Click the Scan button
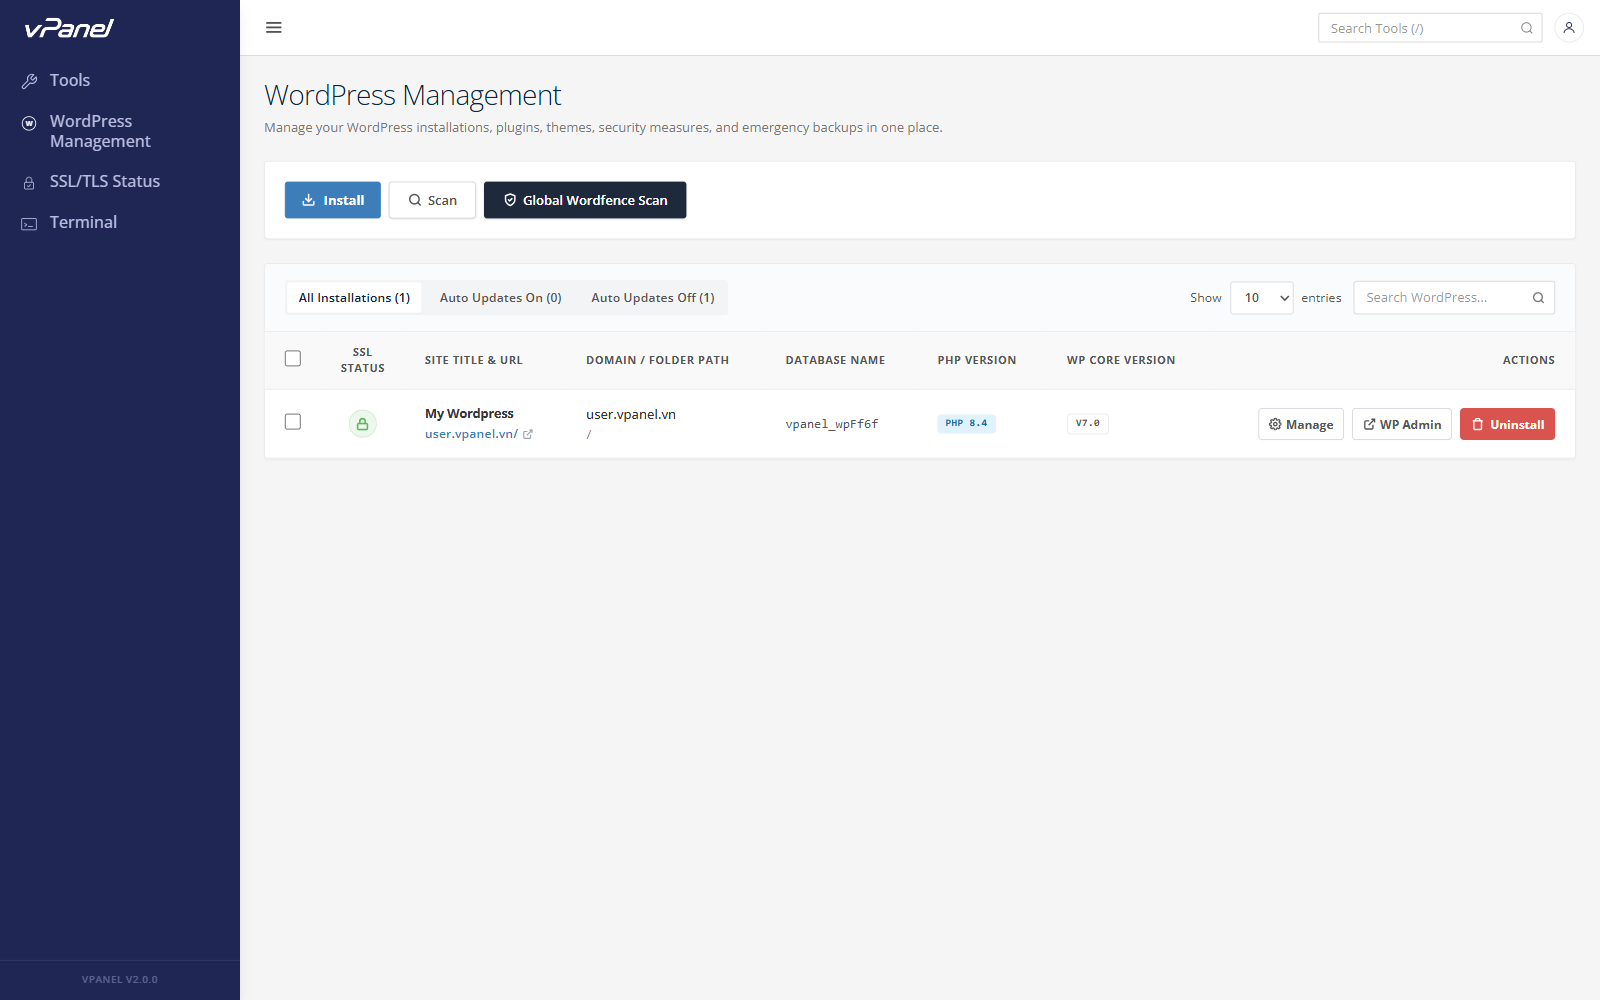 point(432,200)
